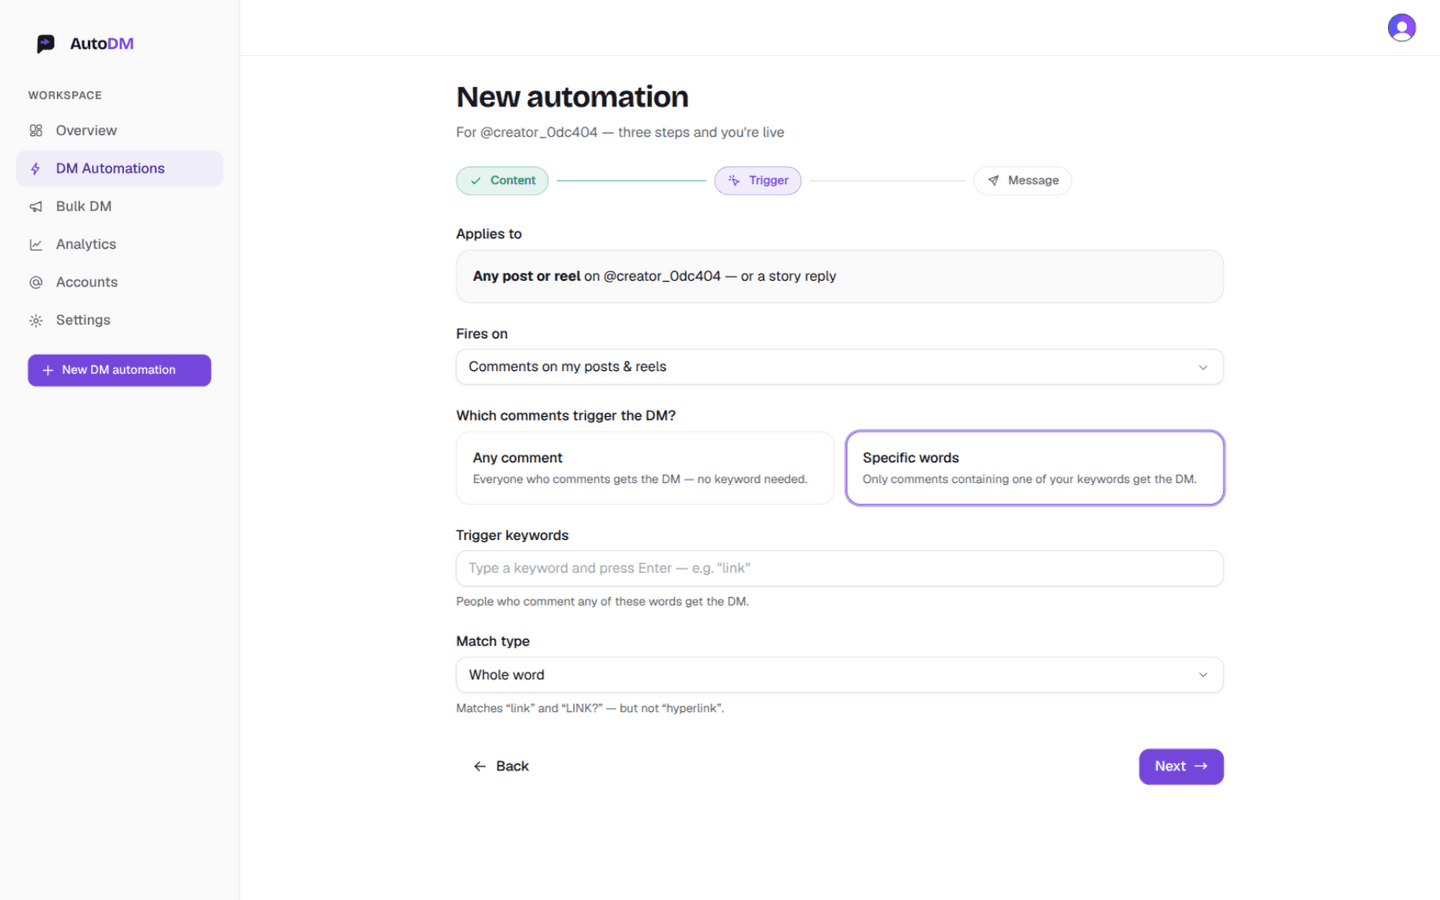Open Accounts page in sidebar
Image resolution: width=1440 pixels, height=900 pixels.
pos(119,283)
